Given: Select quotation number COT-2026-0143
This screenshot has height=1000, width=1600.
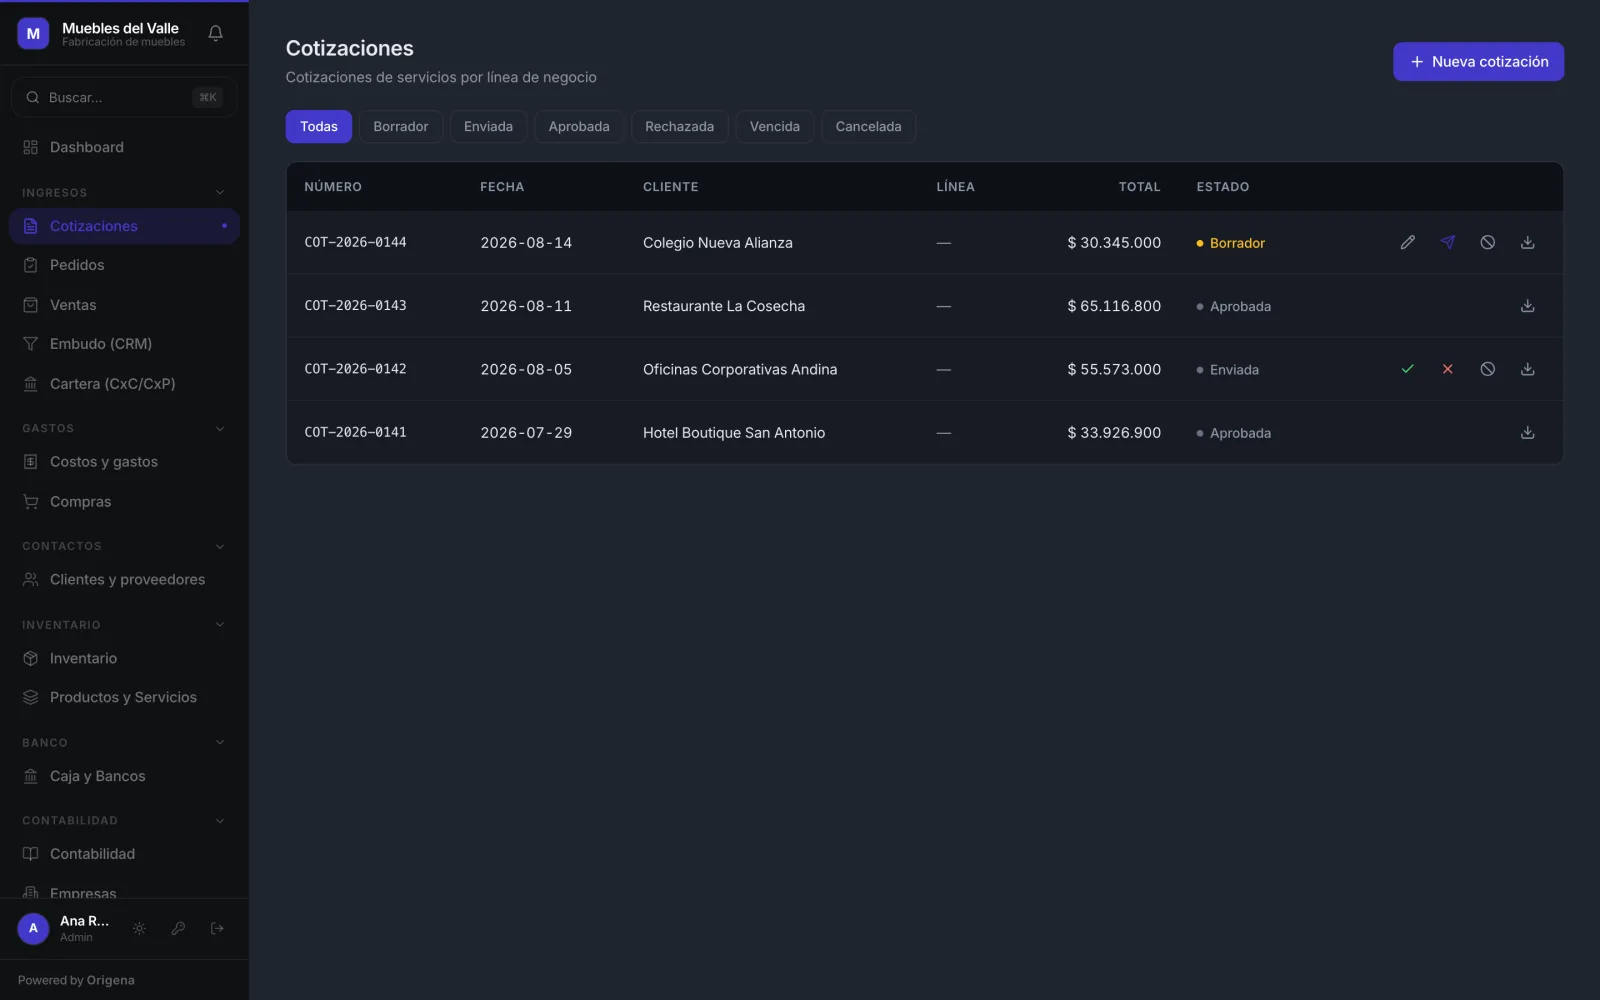Looking at the screenshot, I should (355, 306).
